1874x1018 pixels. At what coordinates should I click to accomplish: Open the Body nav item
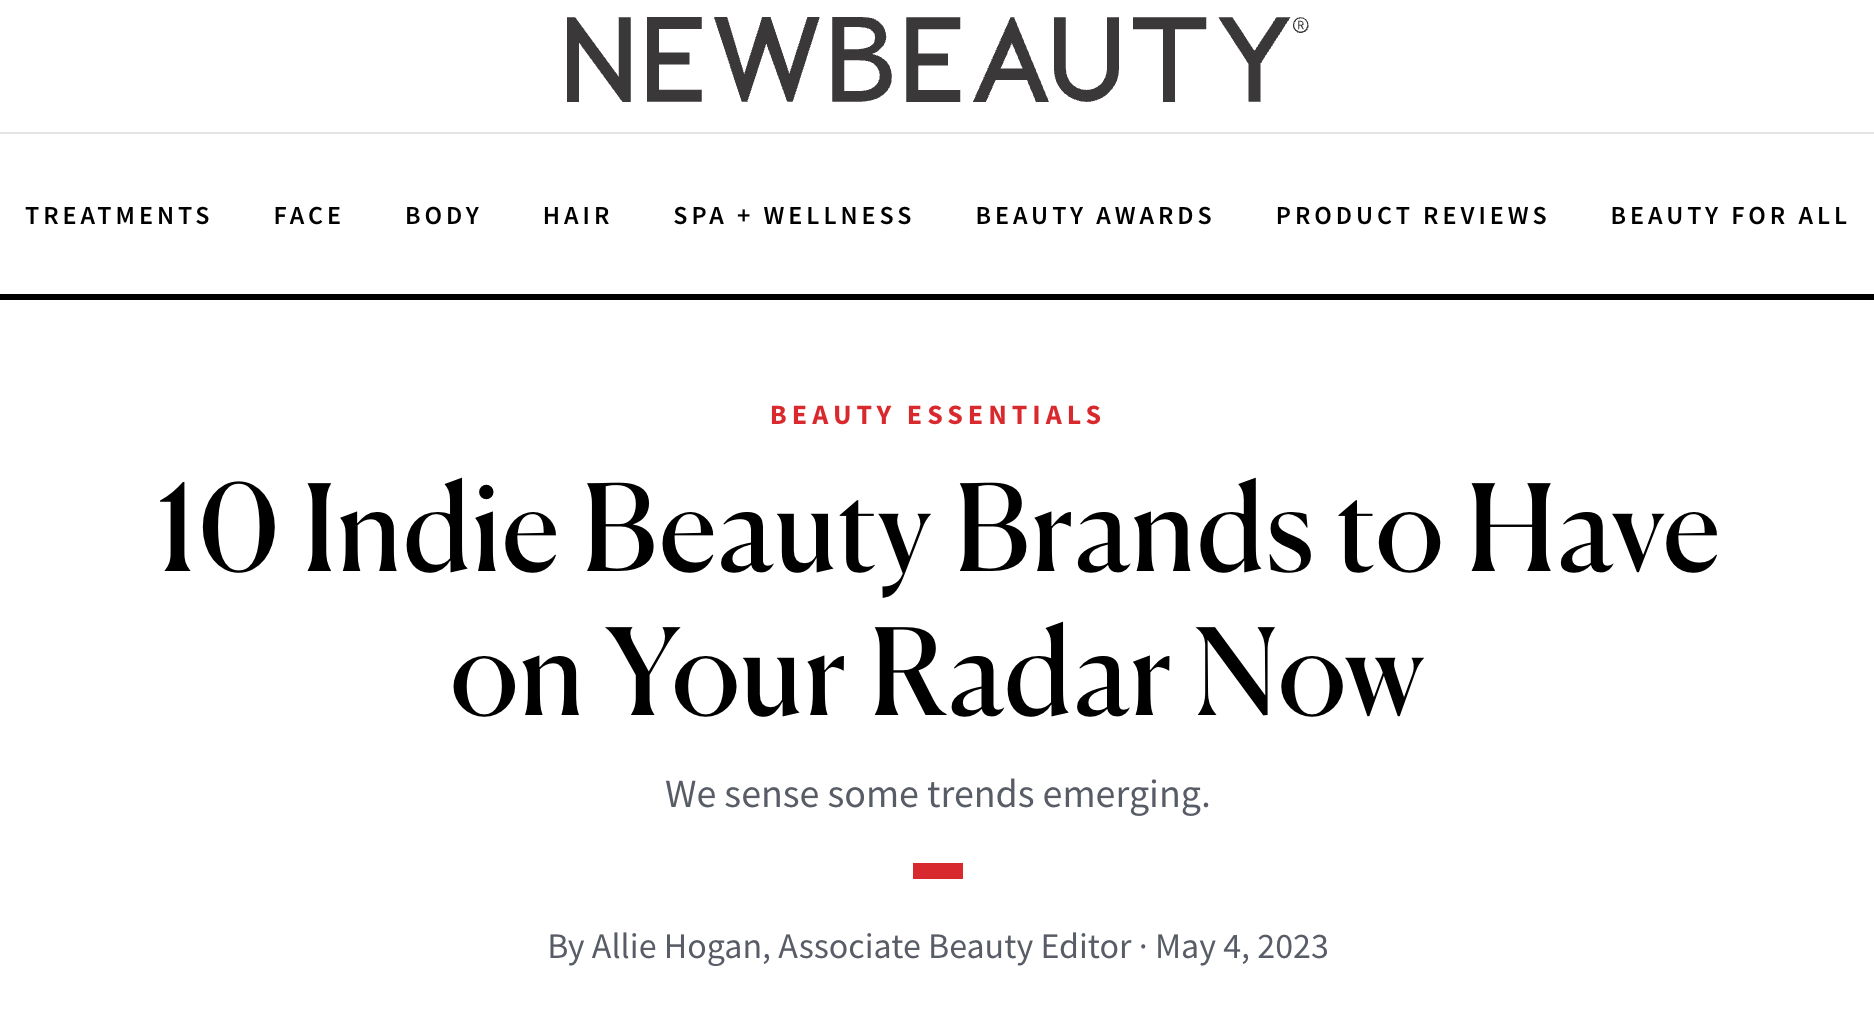coord(443,216)
